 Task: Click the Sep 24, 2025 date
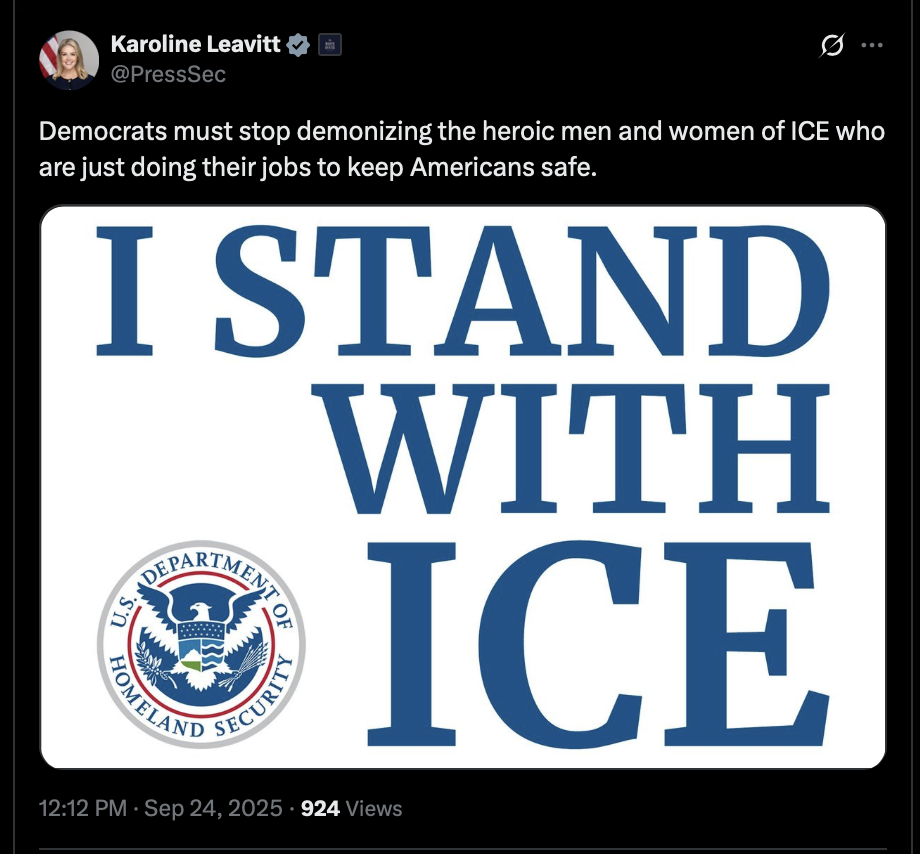pyautogui.click(x=213, y=808)
